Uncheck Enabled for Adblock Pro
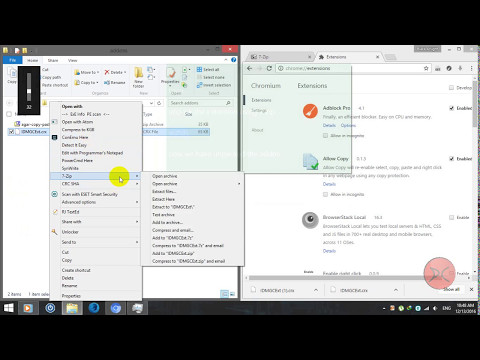 click(451, 108)
